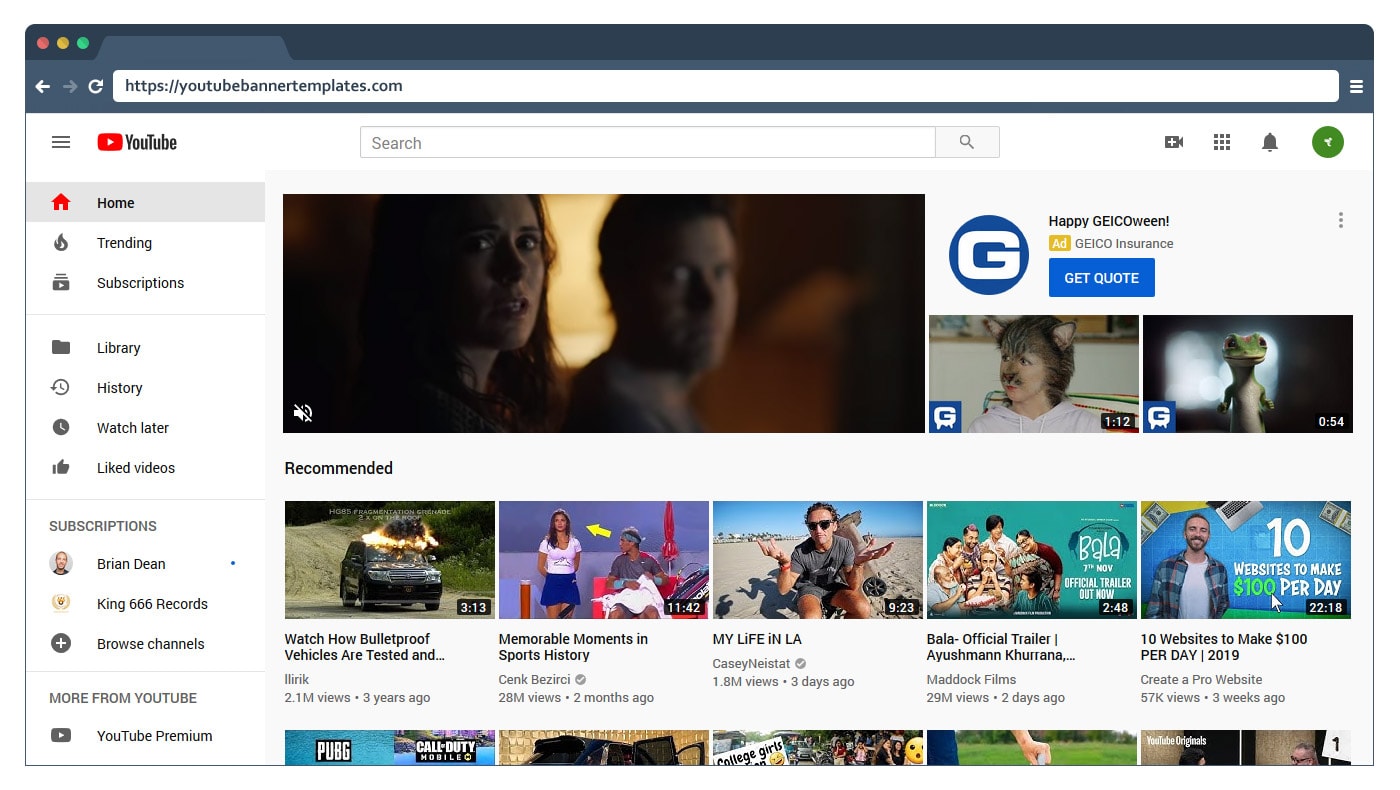
Task: Open the tennis 11:42 video thumbnail
Action: tap(604, 560)
